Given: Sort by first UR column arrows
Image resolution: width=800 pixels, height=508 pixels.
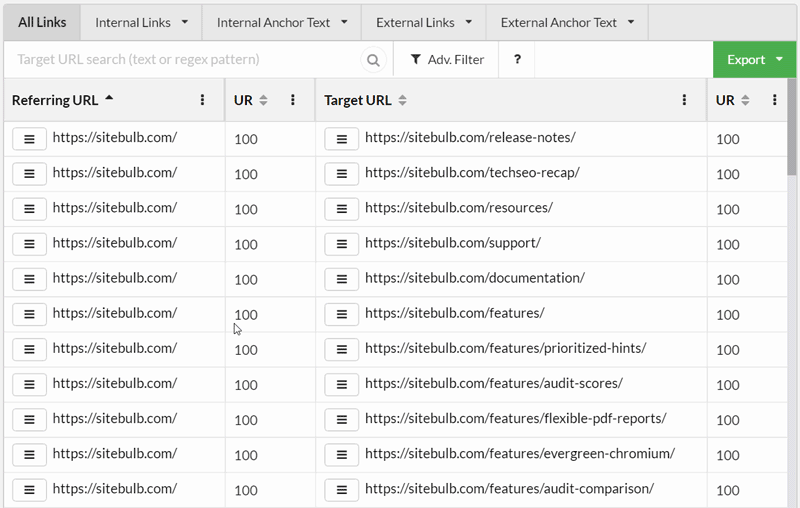Looking at the screenshot, I should pos(263,100).
